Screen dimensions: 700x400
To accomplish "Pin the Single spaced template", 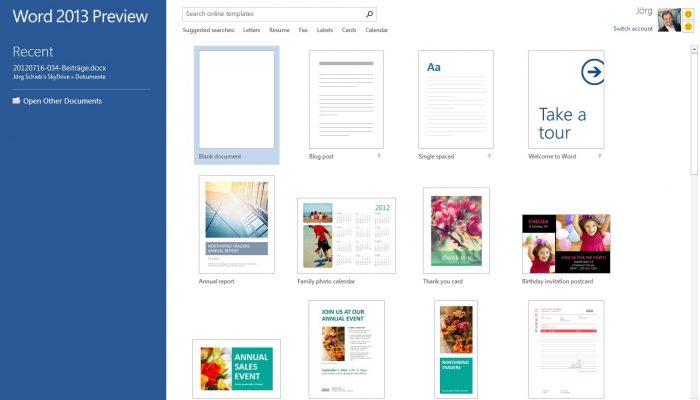I will (489, 156).
